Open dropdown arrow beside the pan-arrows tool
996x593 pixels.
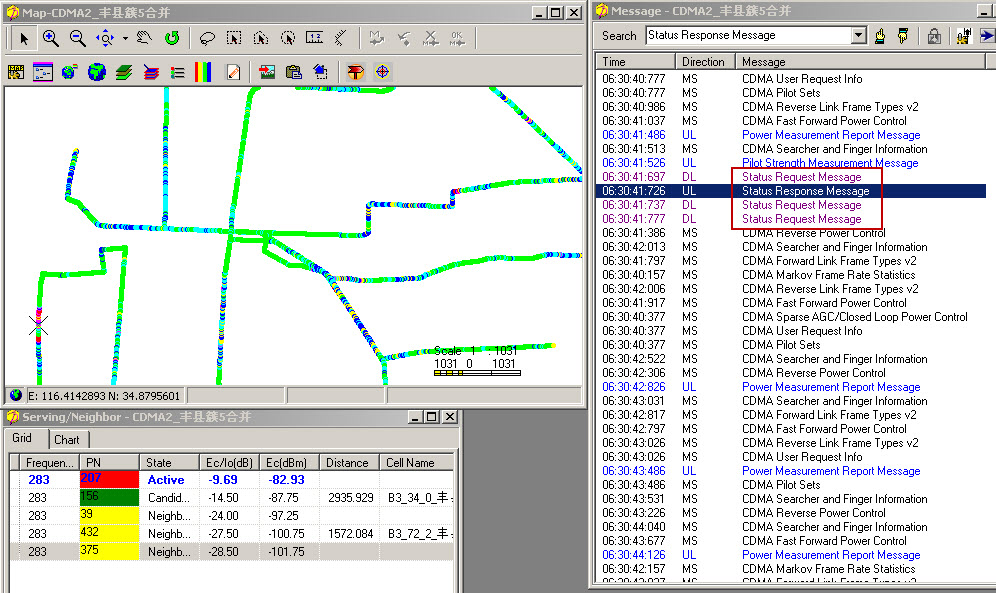pyautogui.click(x=125, y=38)
